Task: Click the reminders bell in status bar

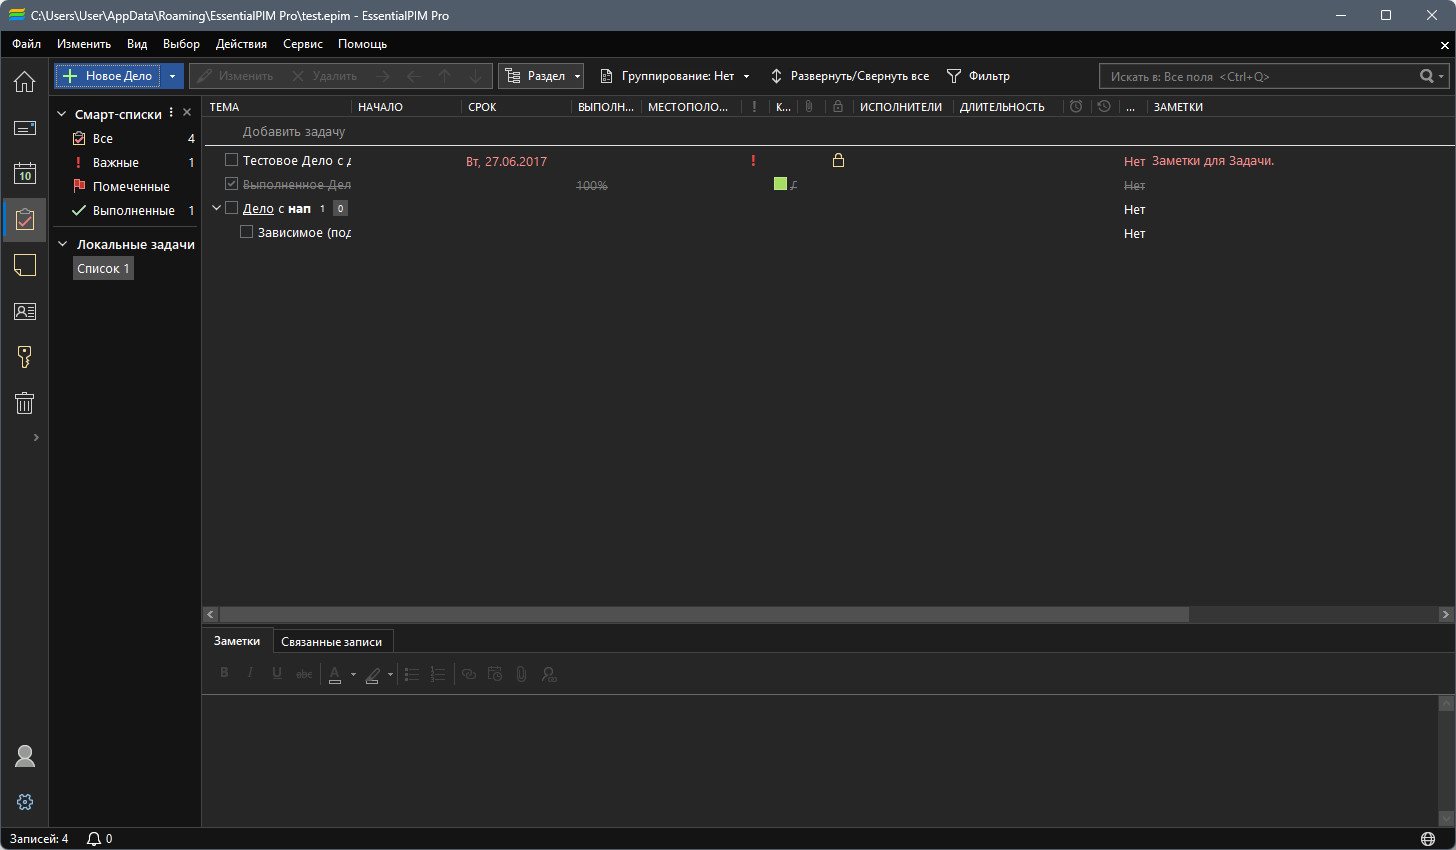Action: pos(94,839)
